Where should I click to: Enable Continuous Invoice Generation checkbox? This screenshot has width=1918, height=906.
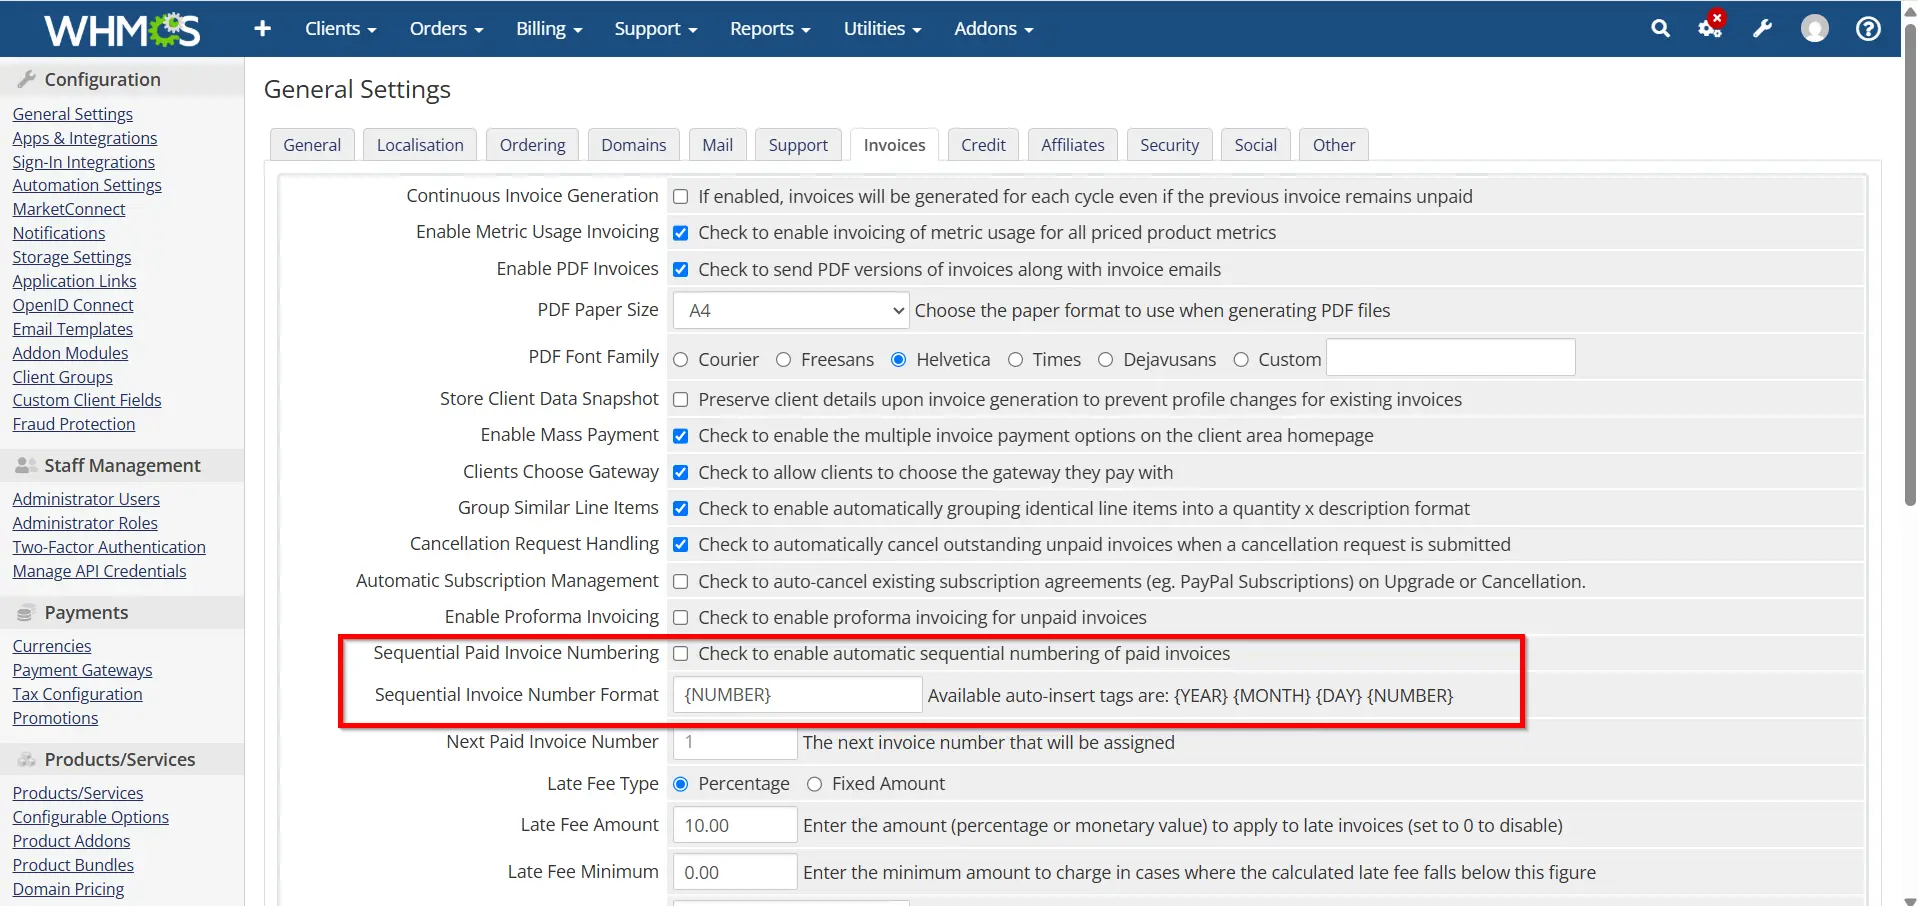click(x=681, y=197)
